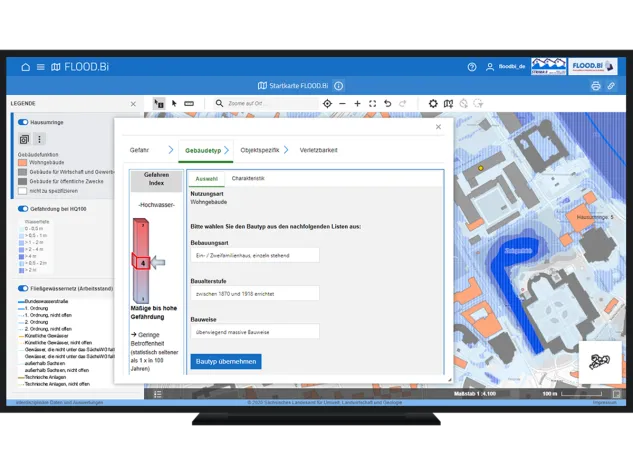
Task: Select the measure ruler tool
Action: 189,103
